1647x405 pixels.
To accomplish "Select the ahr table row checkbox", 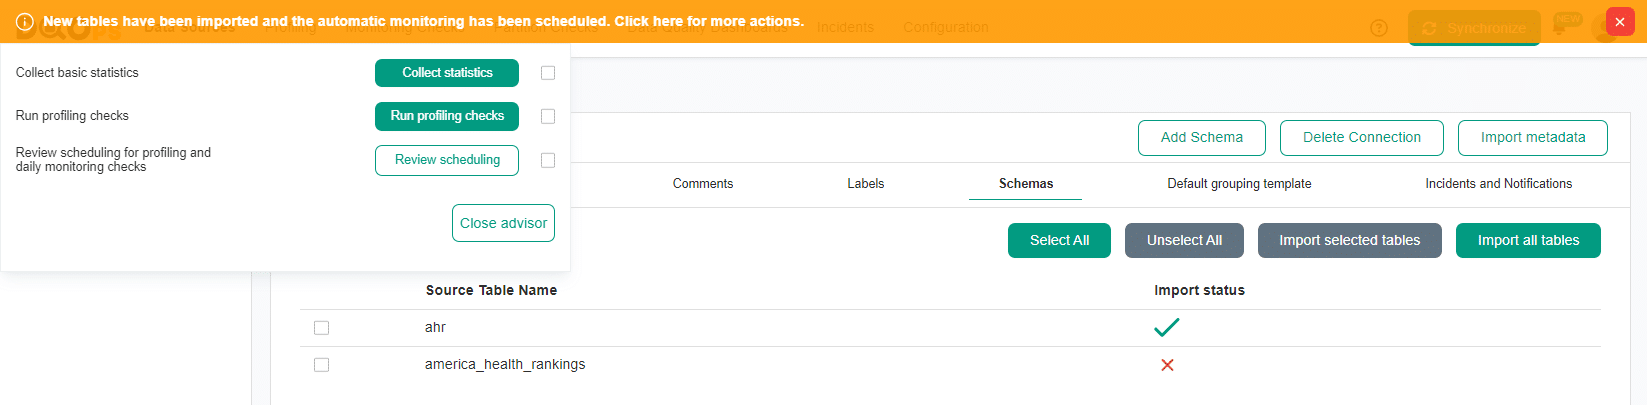I will pyautogui.click(x=321, y=328).
